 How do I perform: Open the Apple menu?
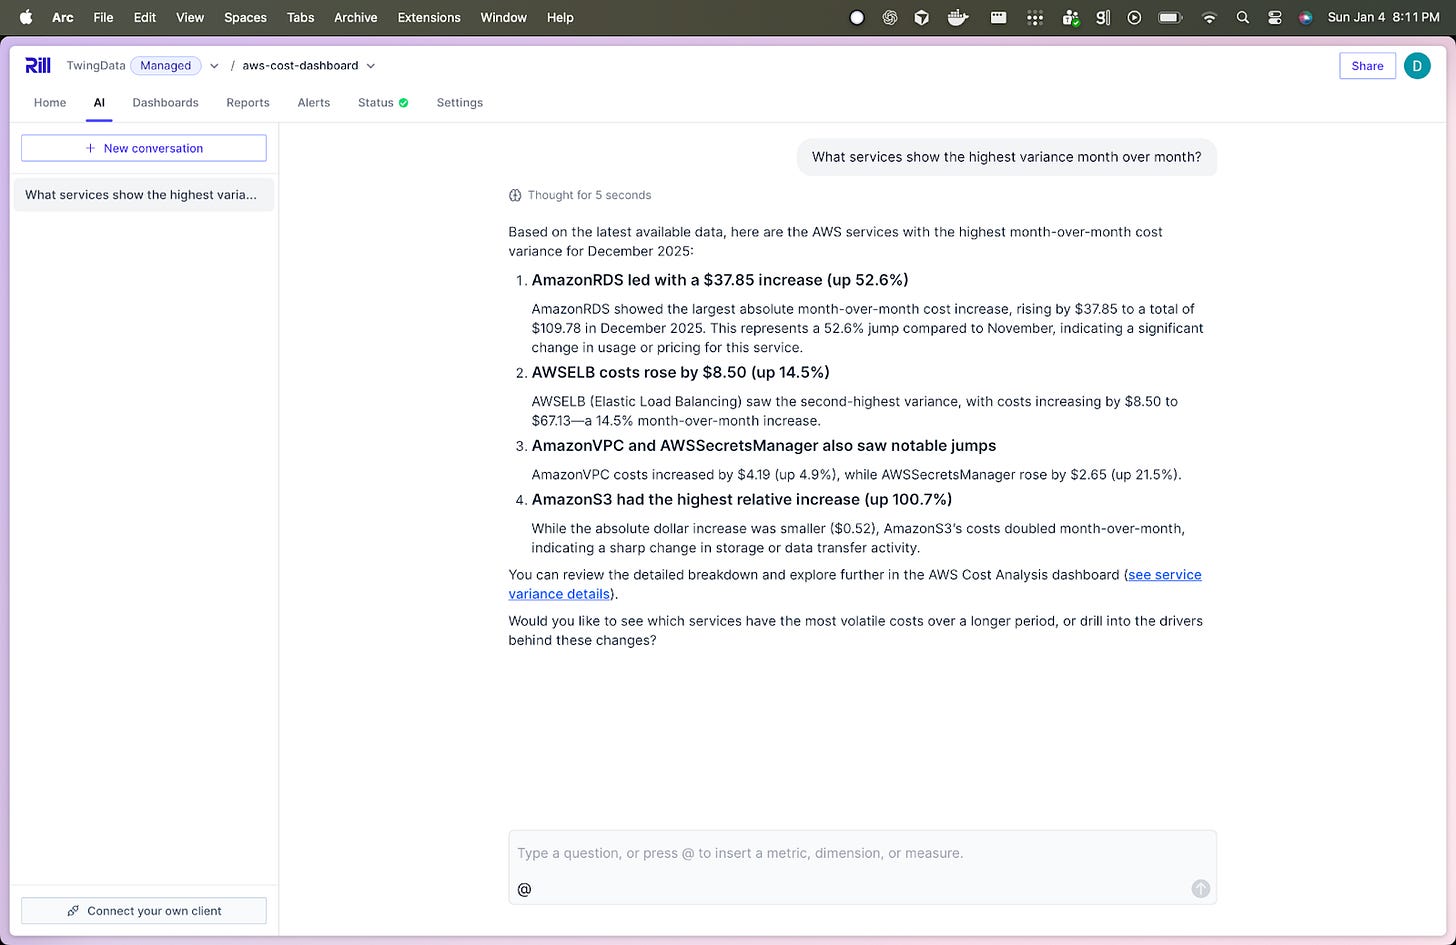click(27, 17)
